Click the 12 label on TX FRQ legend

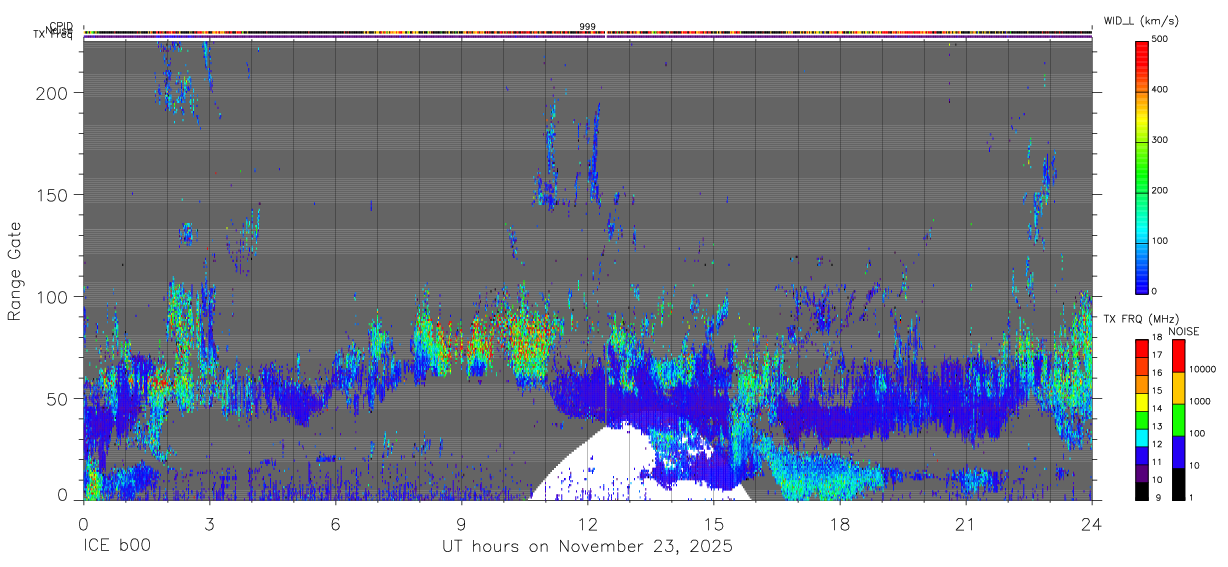(x=1157, y=444)
